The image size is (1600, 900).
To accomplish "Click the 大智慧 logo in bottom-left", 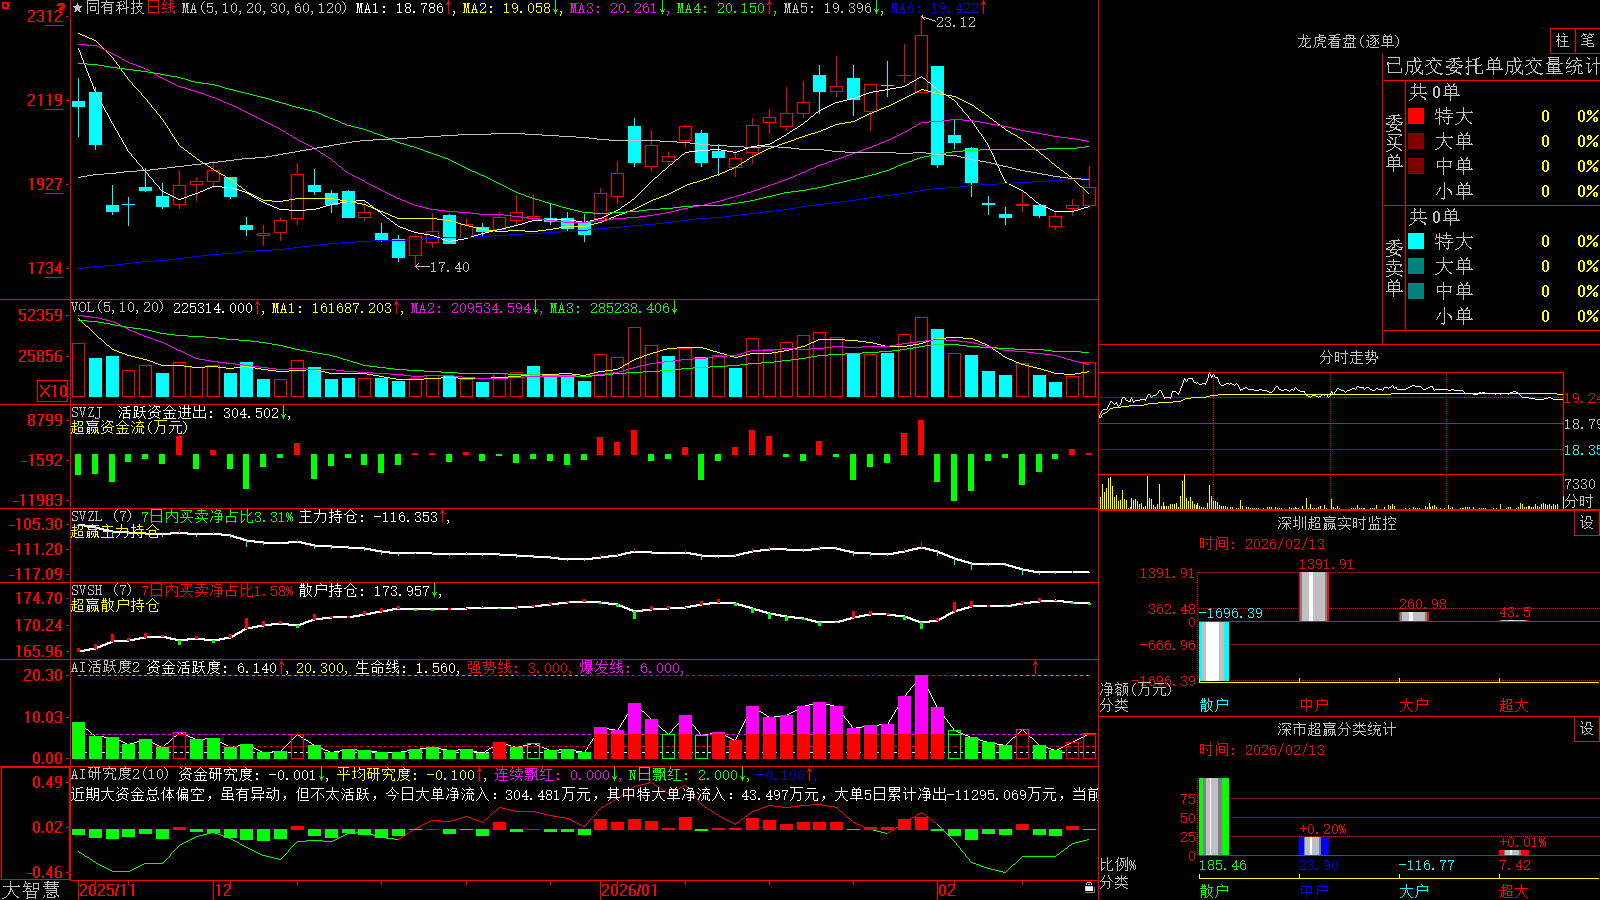I will [x=31, y=890].
